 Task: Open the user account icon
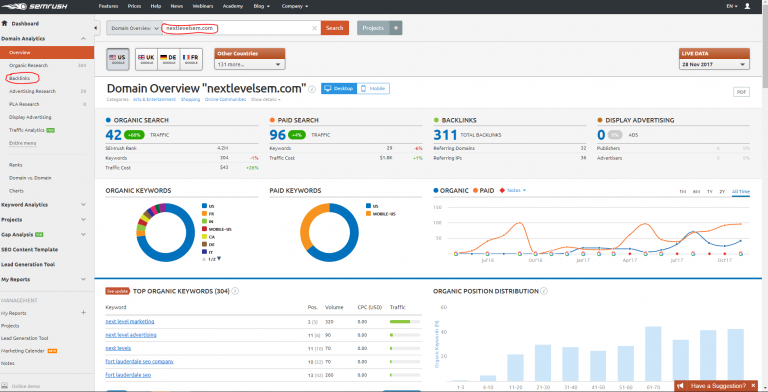coord(747,6)
